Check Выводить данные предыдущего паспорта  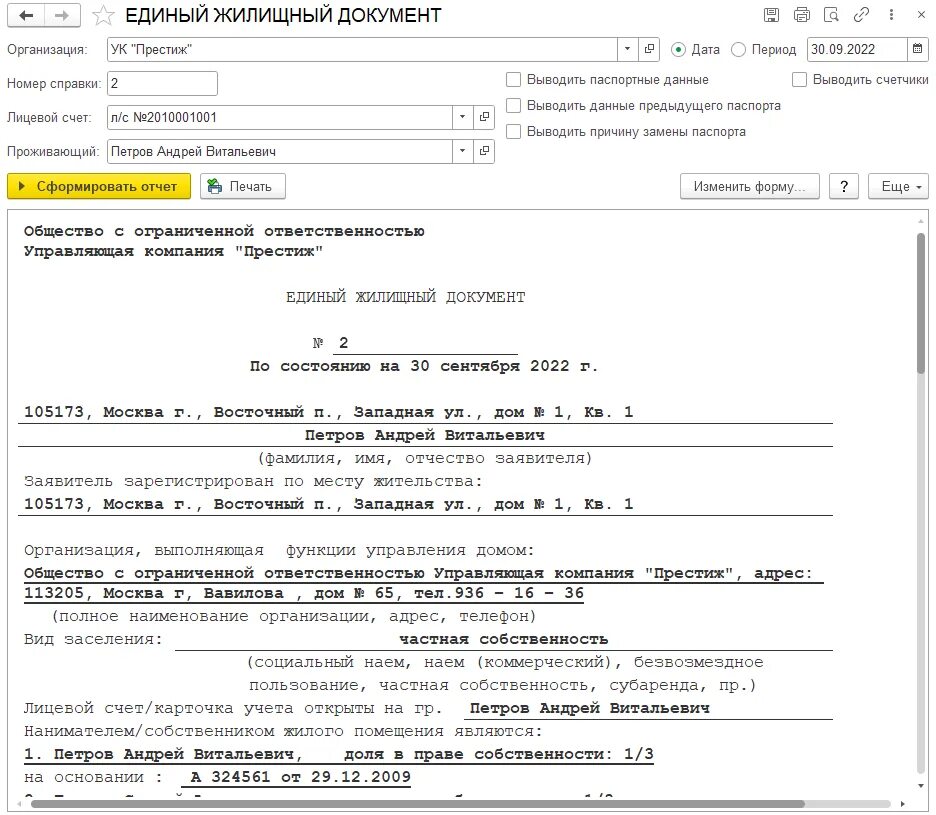click(x=513, y=106)
